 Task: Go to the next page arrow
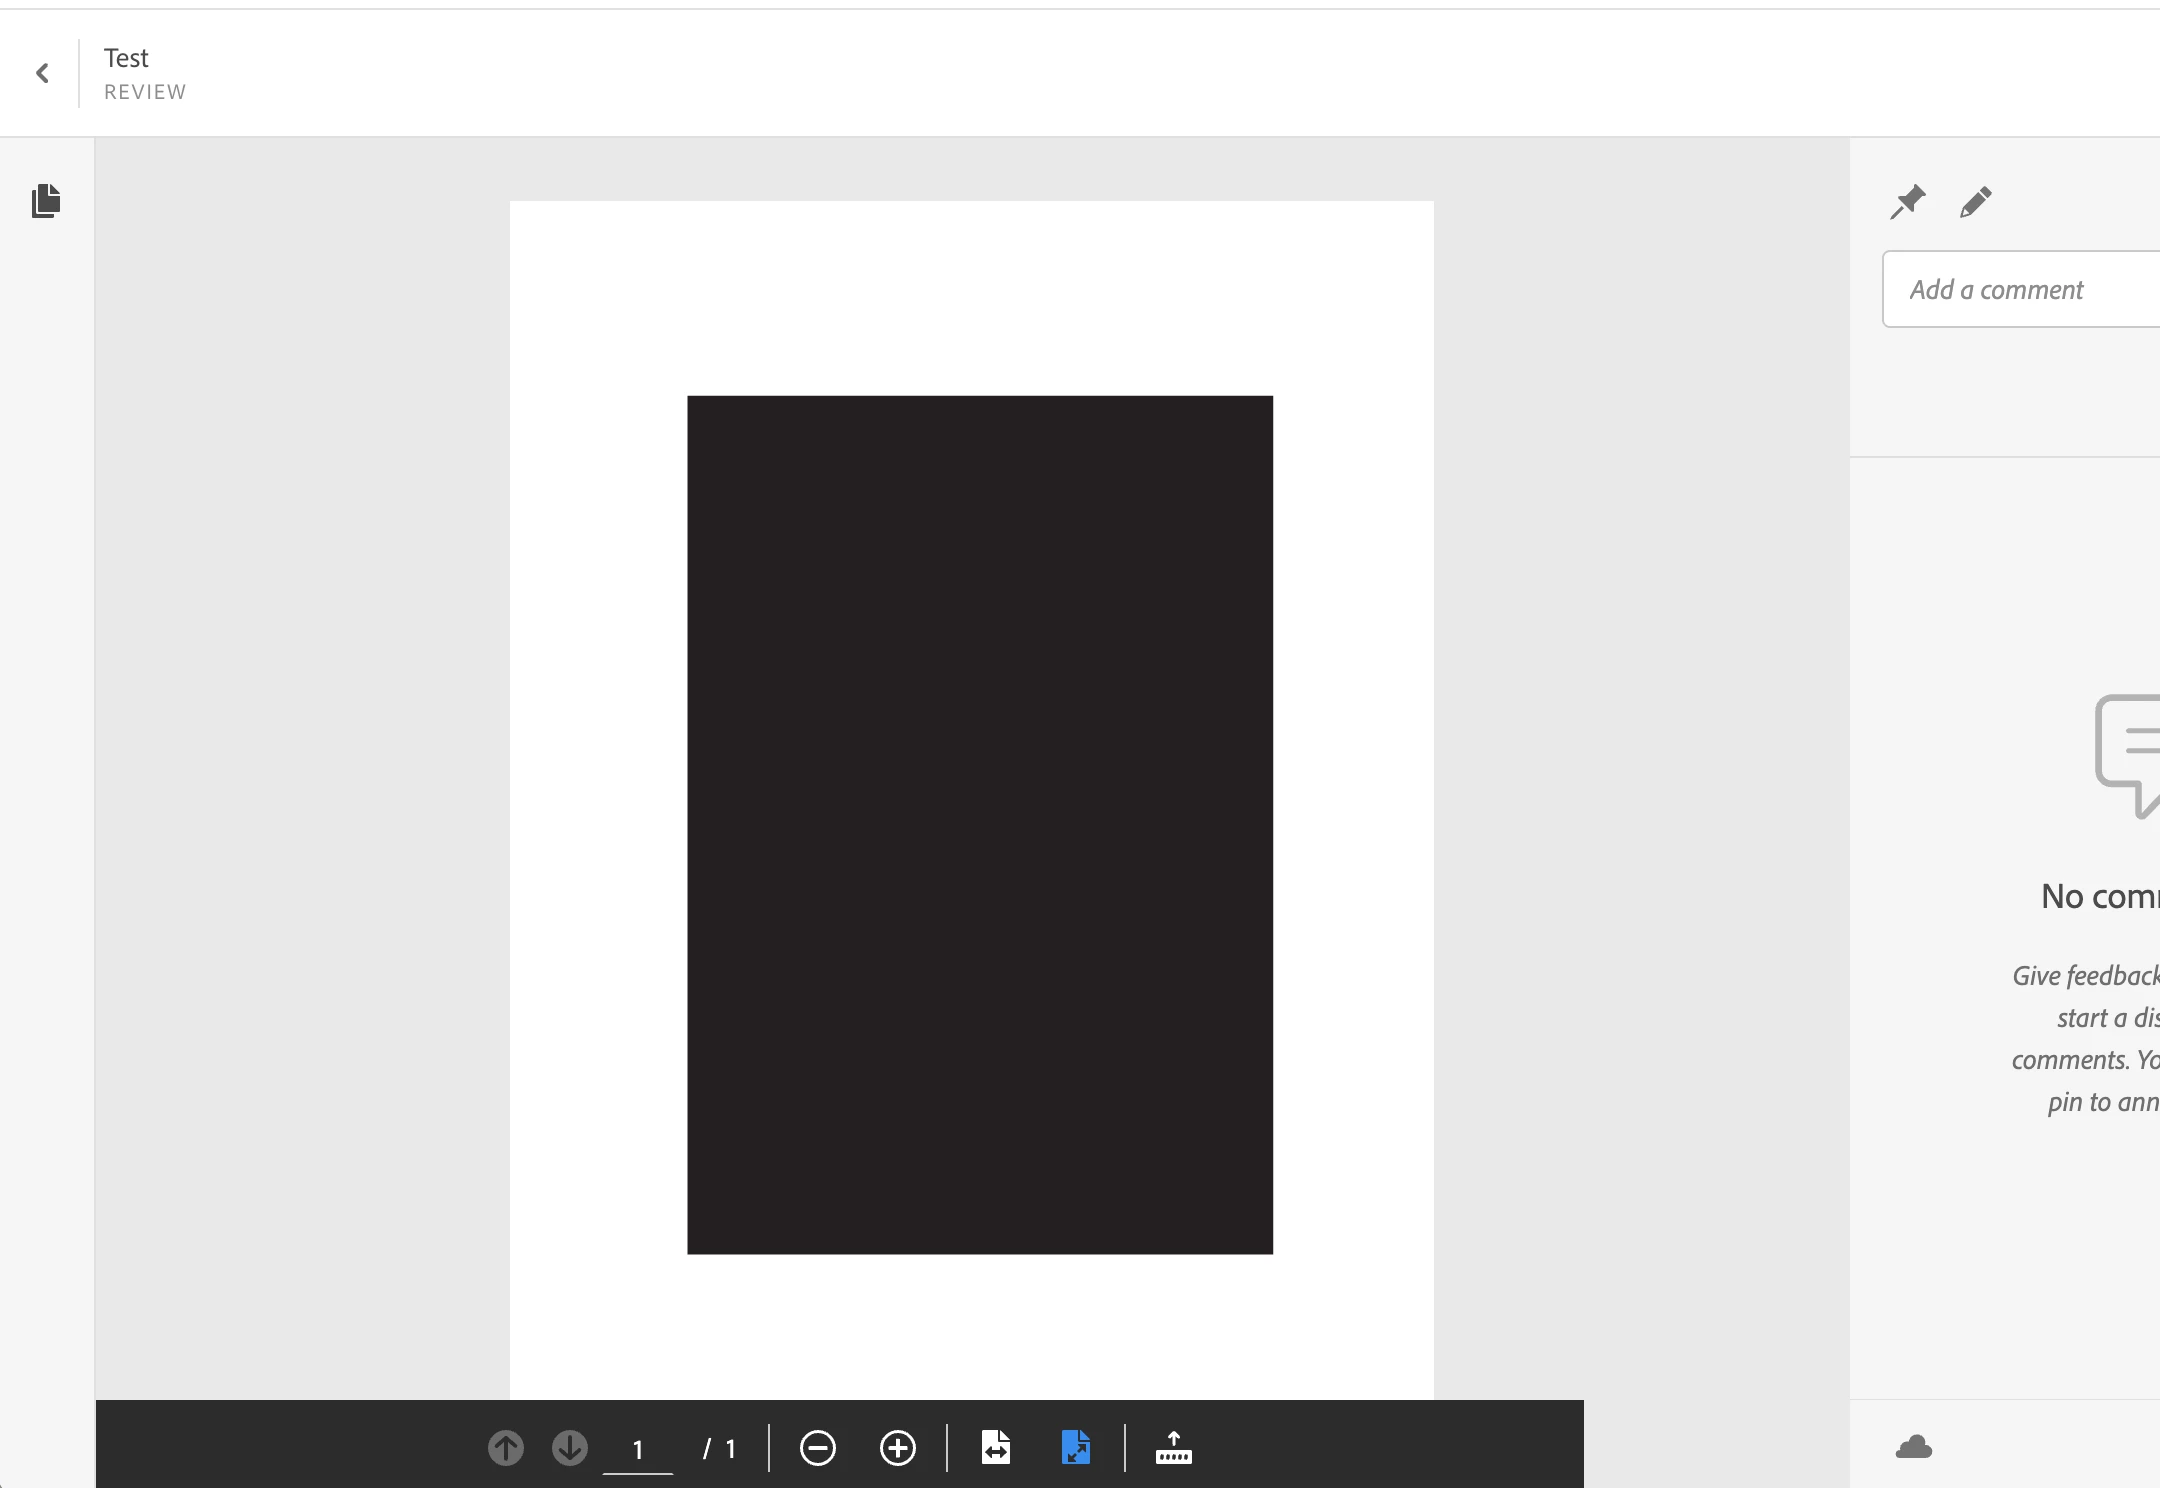(570, 1448)
